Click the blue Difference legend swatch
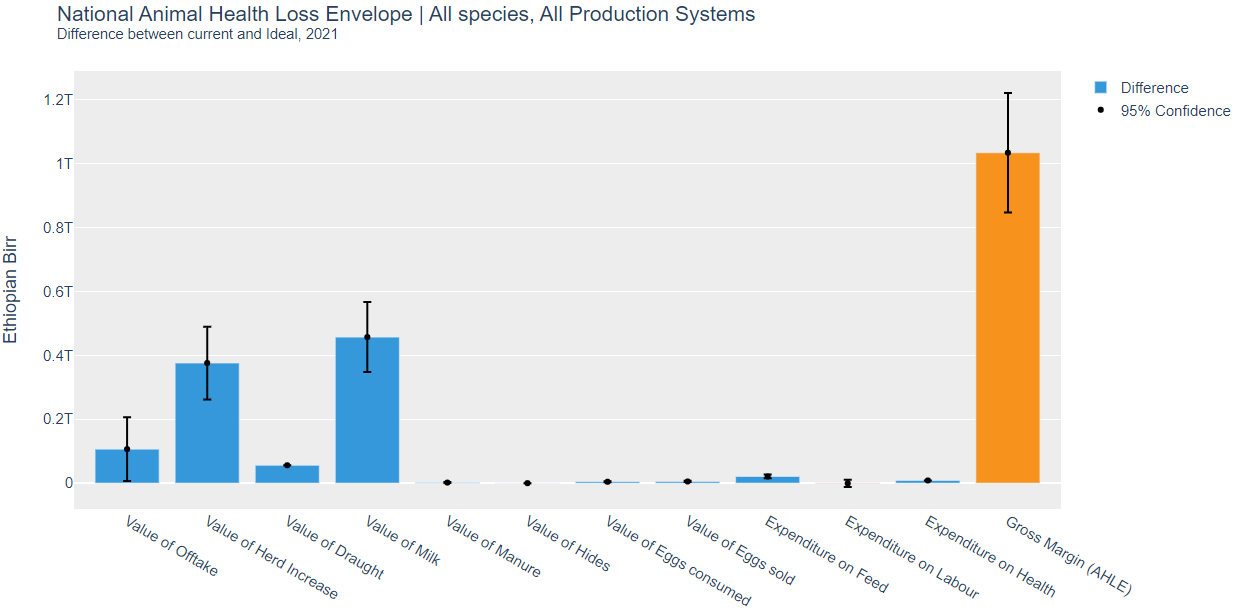The width and height of the screenshot is (1234, 612). click(x=1101, y=87)
